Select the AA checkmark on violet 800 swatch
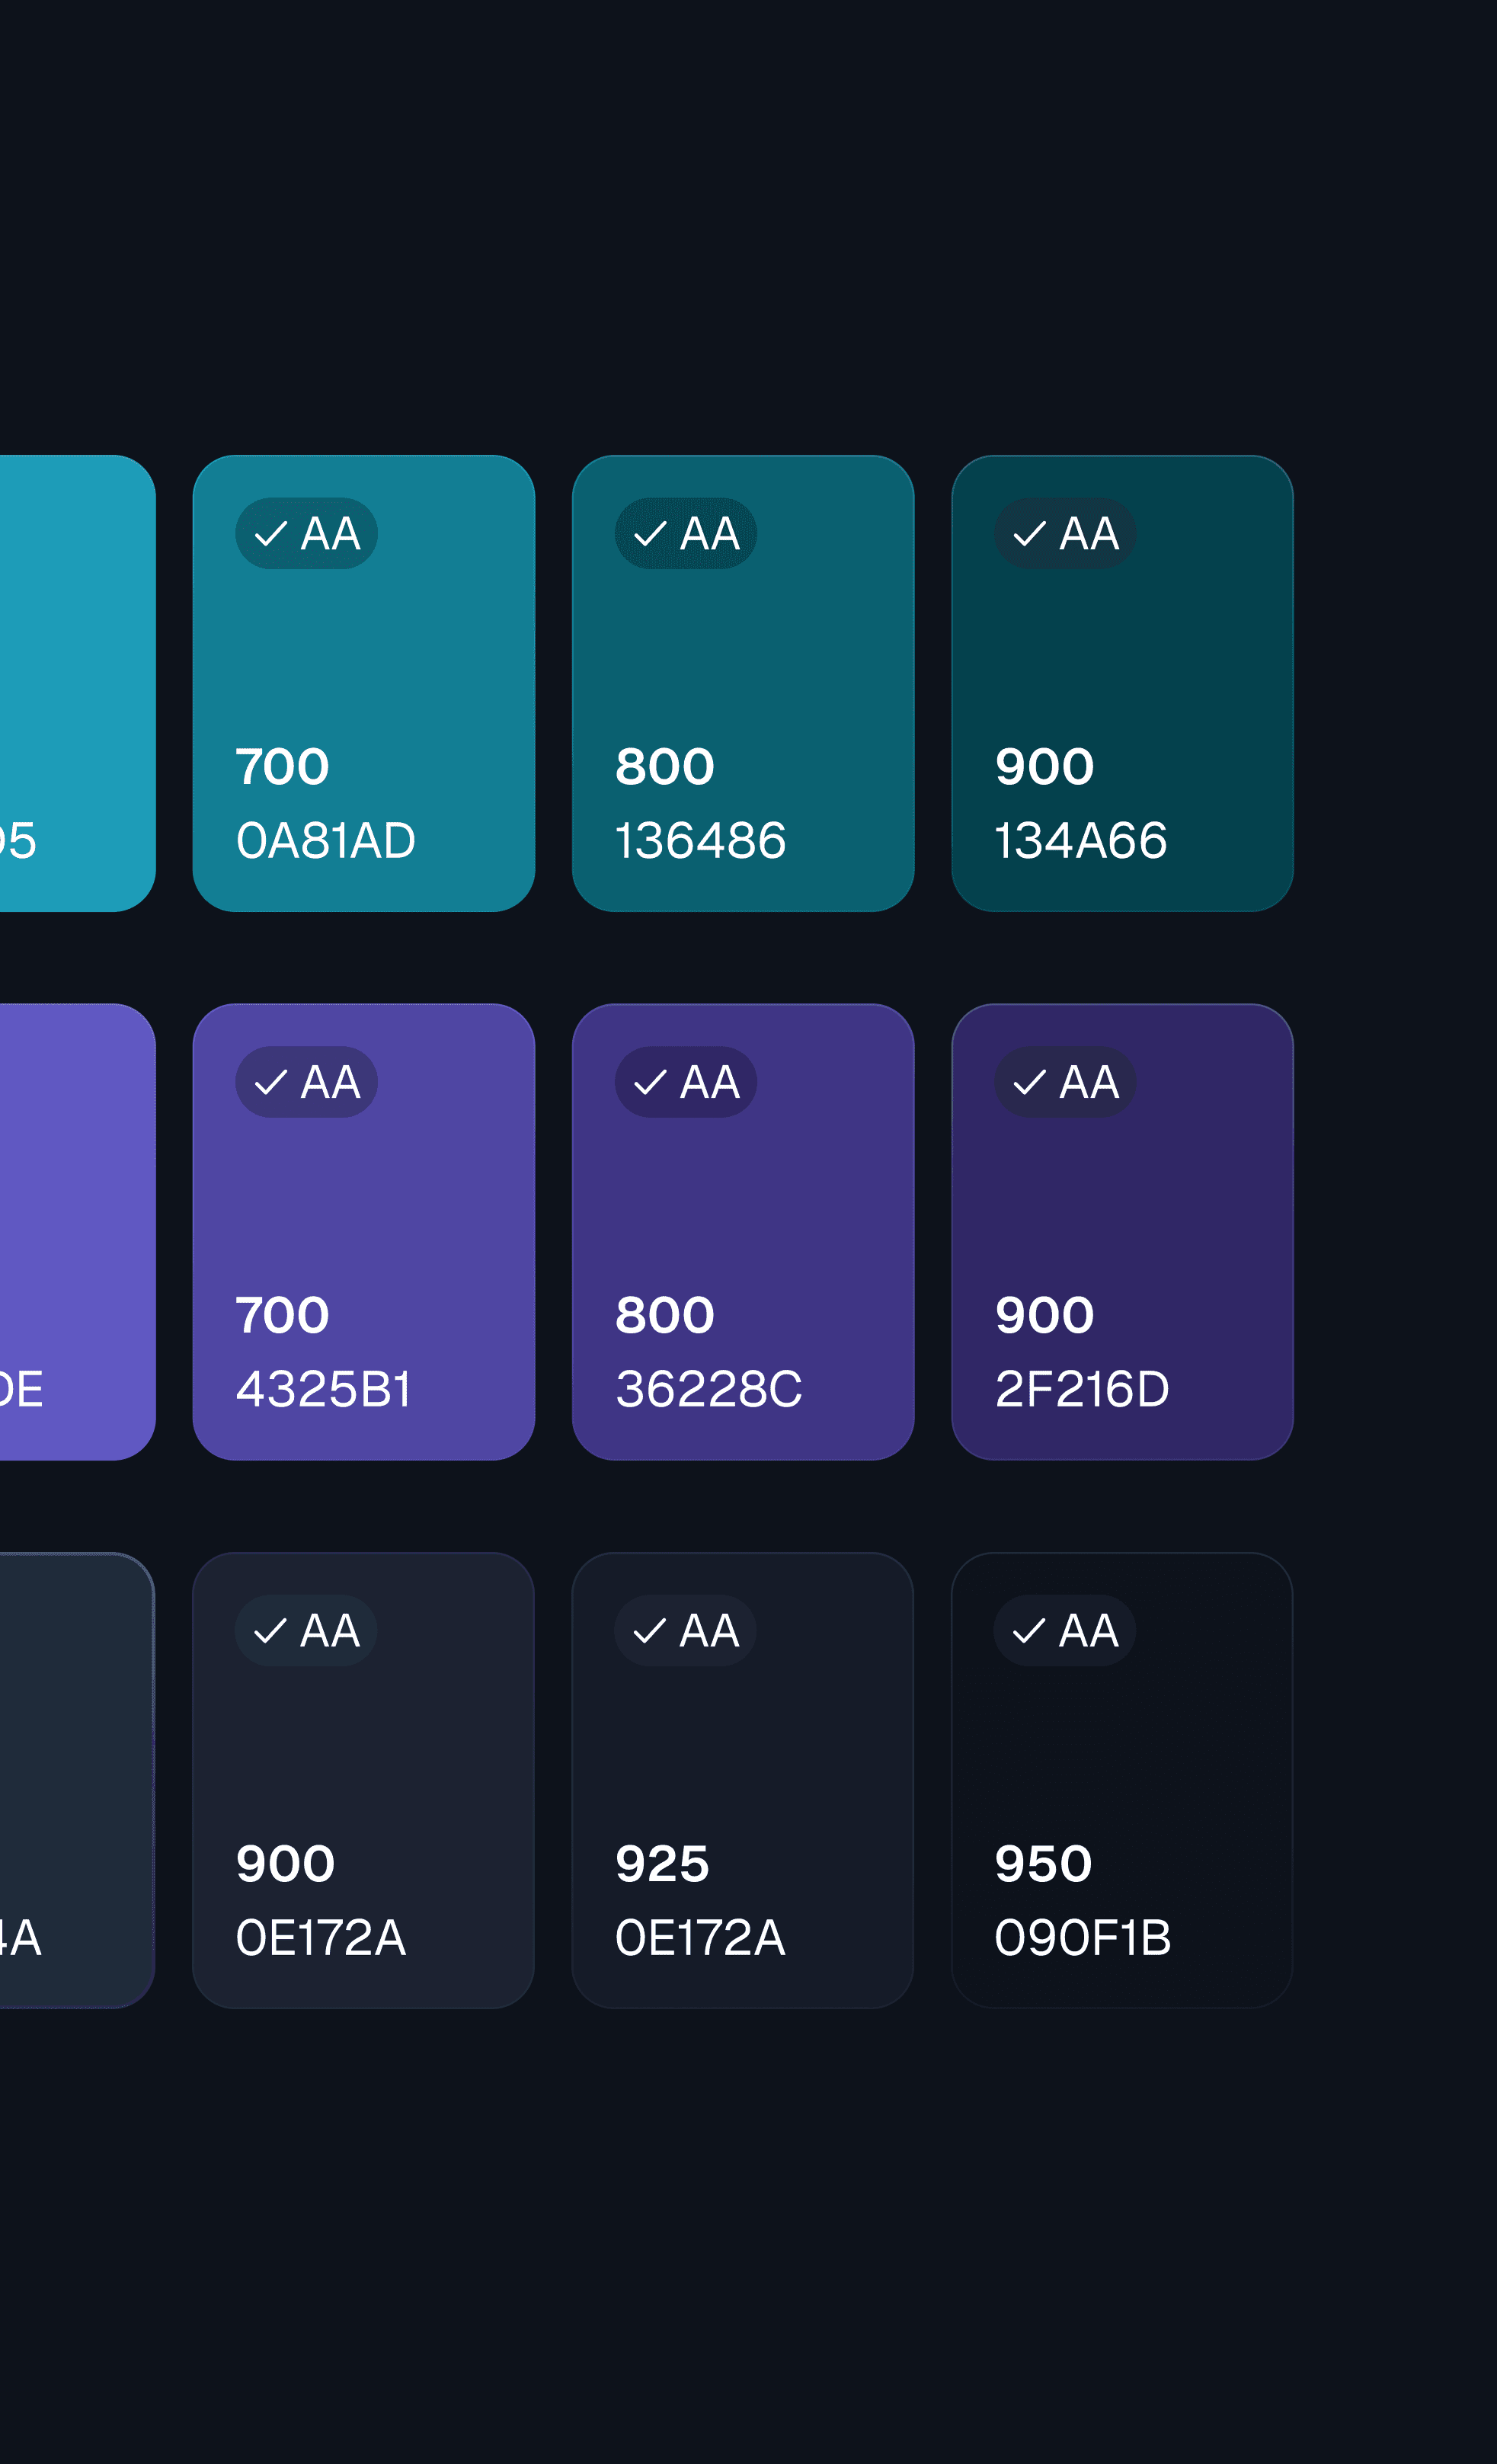1497x2464 pixels. [686, 1083]
